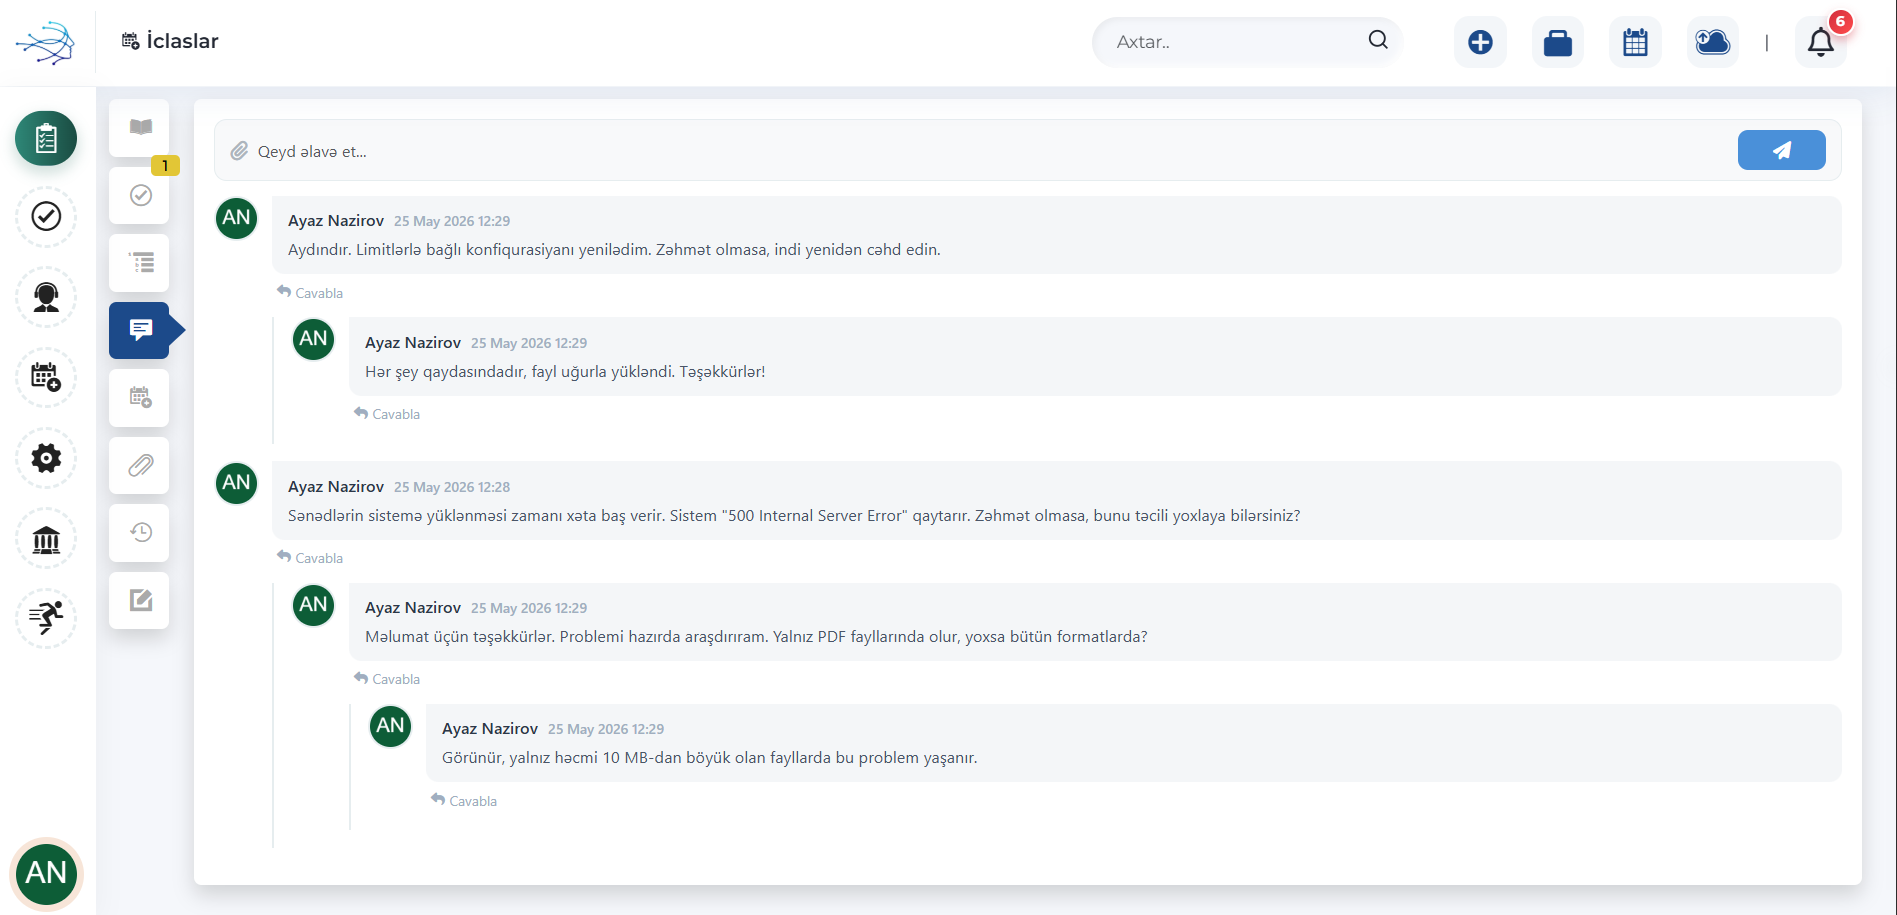Click author name on the 'Görünür, yalnız' reply
This screenshot has height=915, width=1897.
[x=490, y=729]
